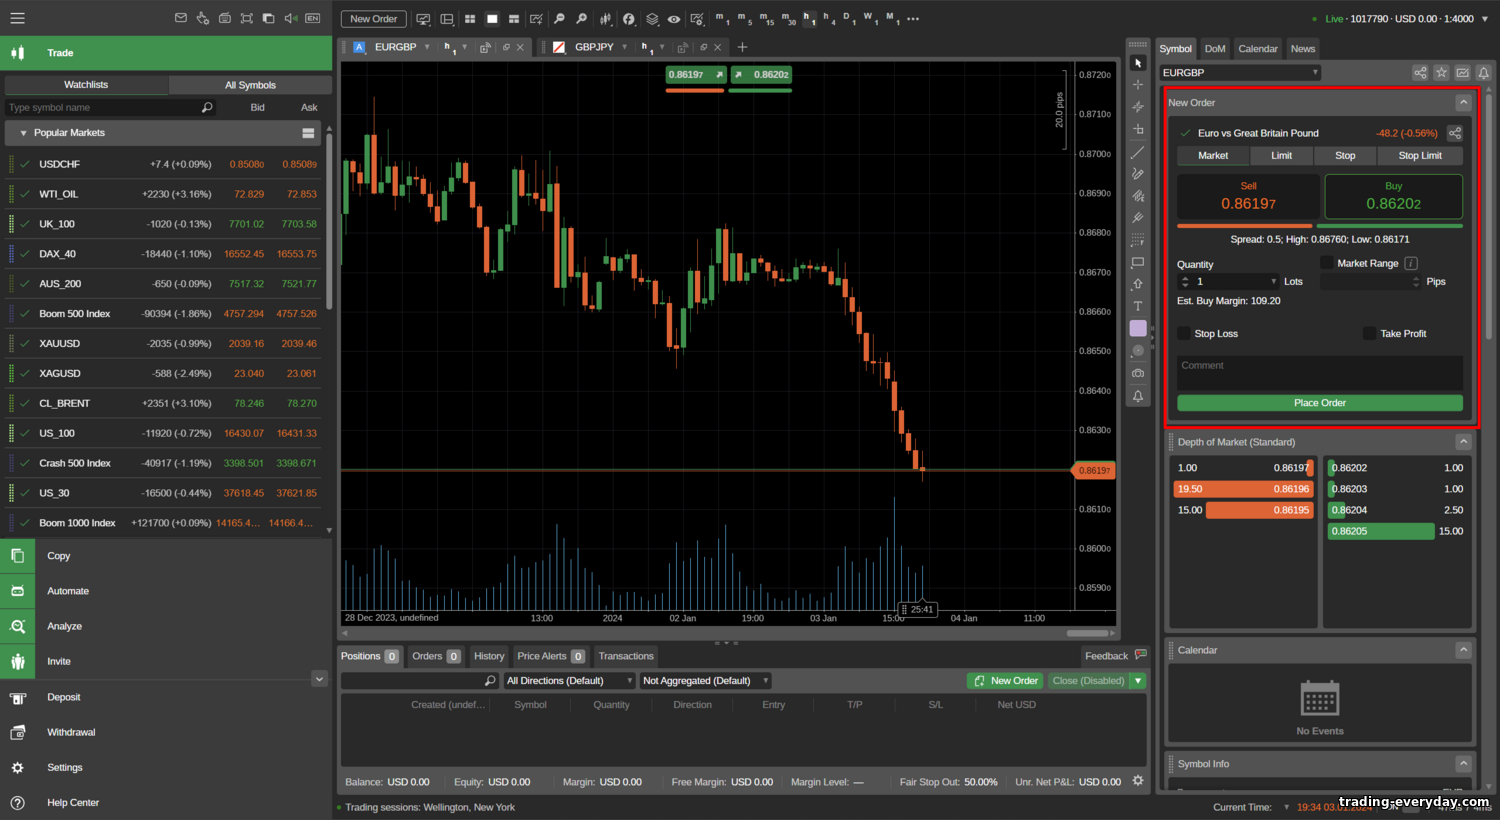Tick the Market Range checkbox
This screenshot has height=820, width=1500.
pyautogui.click(x=1327, y=263)
